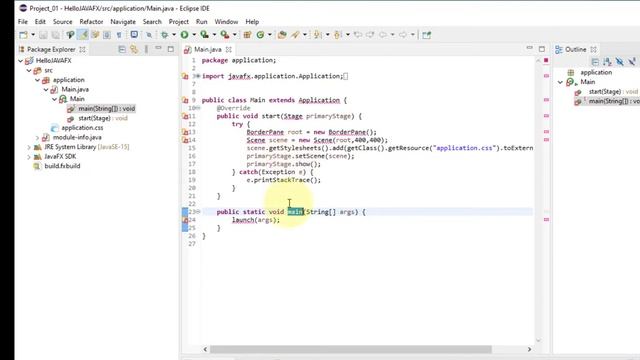
Task: Click Collapse All in Package Explorer
Action: coord(122,49)
